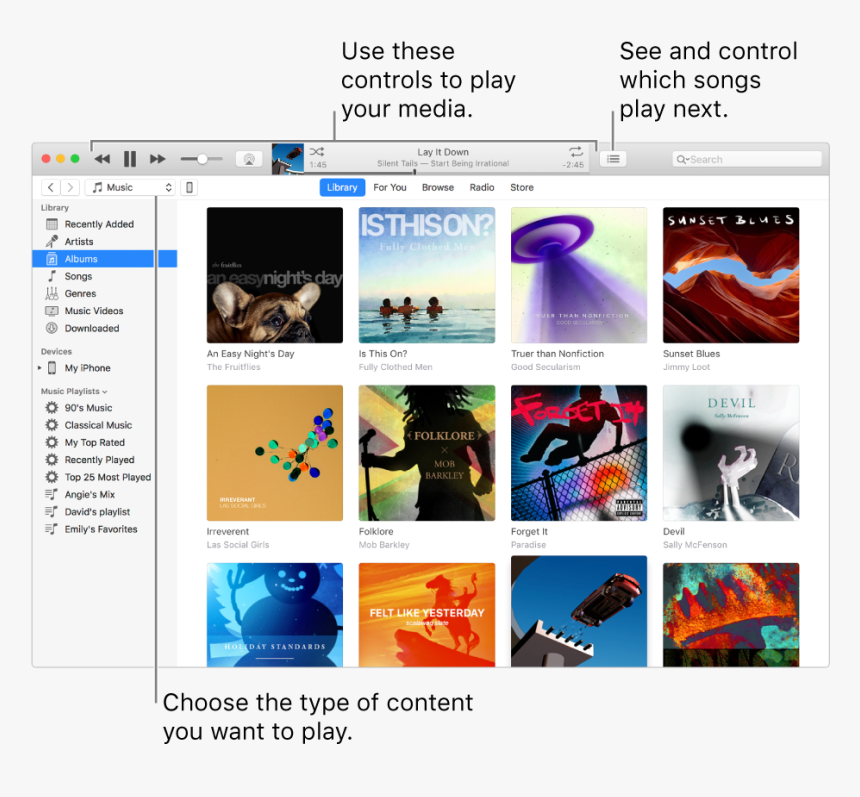
Task: Click the playback progress bar
Action: click(447, 172)
